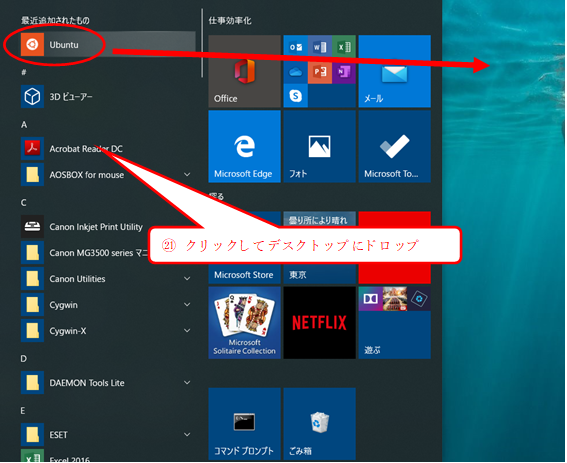
Task: Open the フォト tile
Action: [320, 146]
